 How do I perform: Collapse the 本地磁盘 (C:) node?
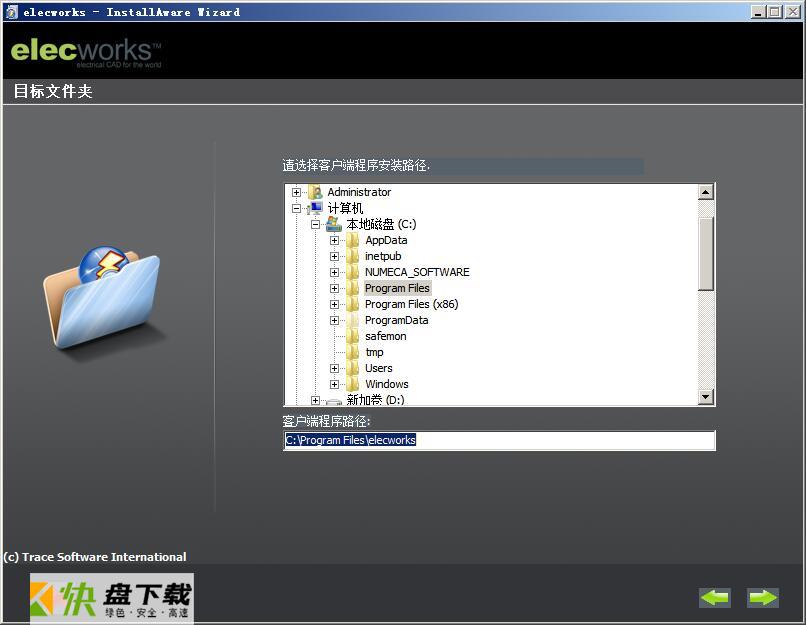pos(315,224)
